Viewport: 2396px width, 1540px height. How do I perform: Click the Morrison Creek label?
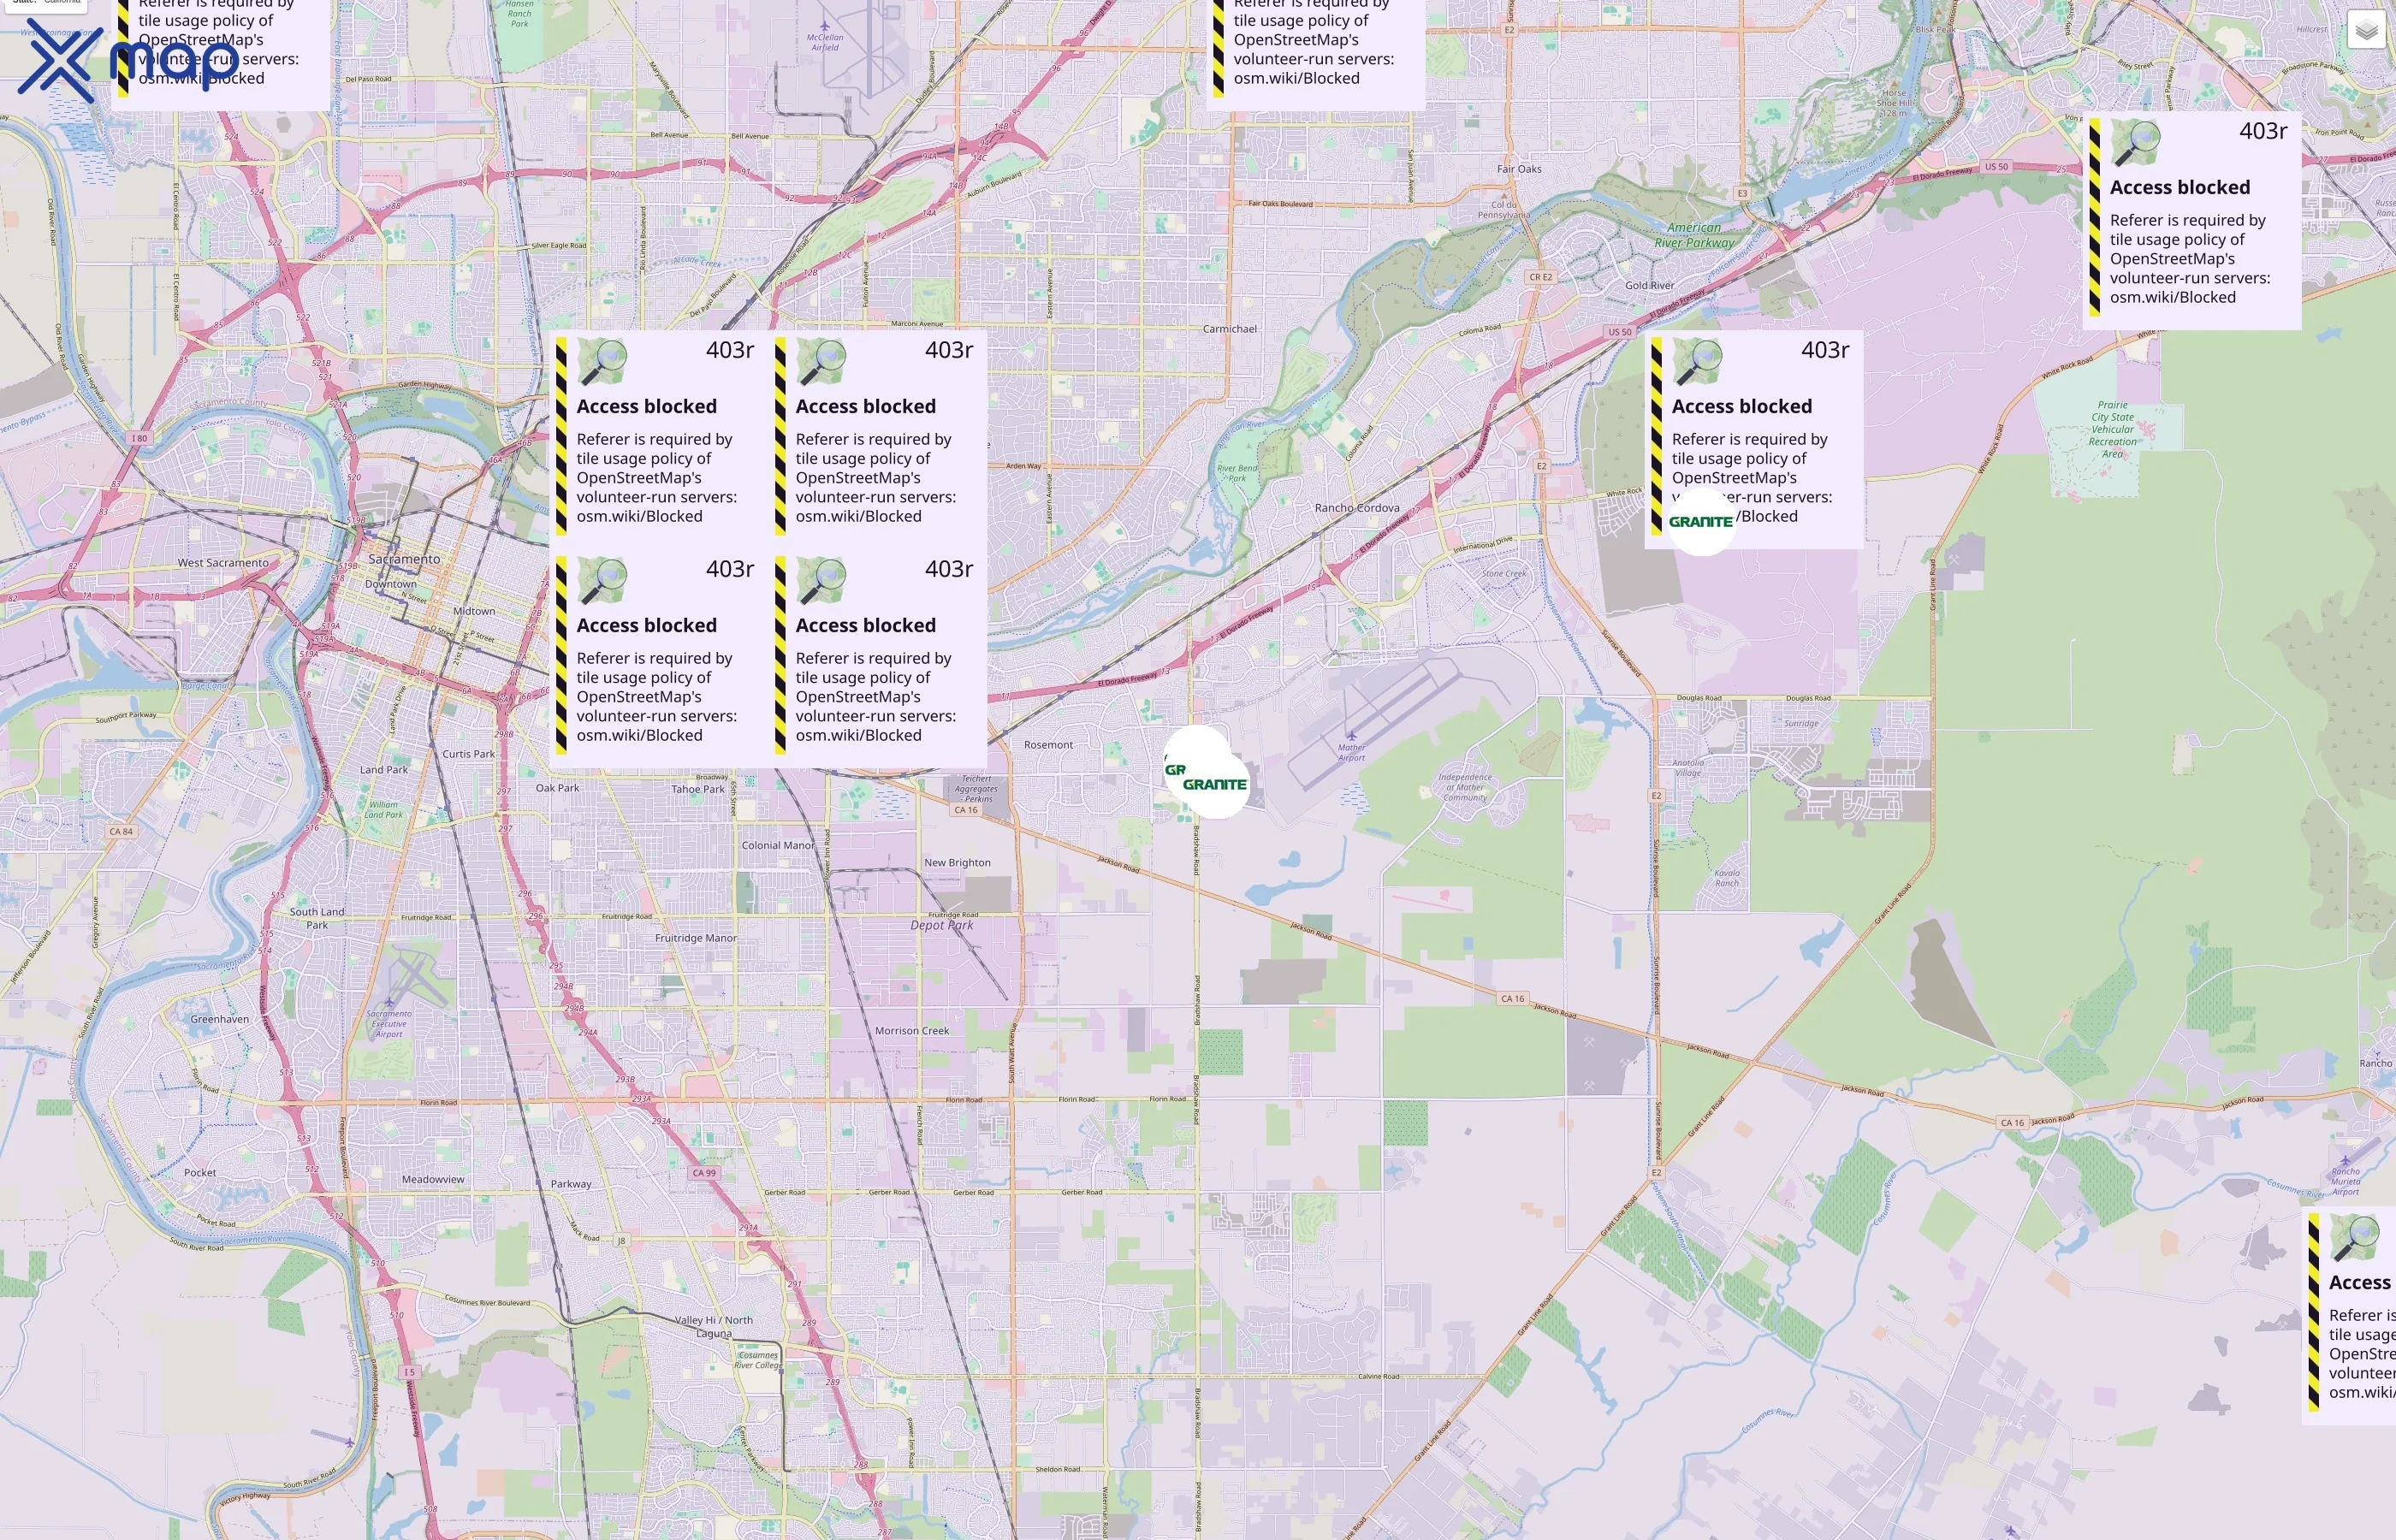(912, 1031)
